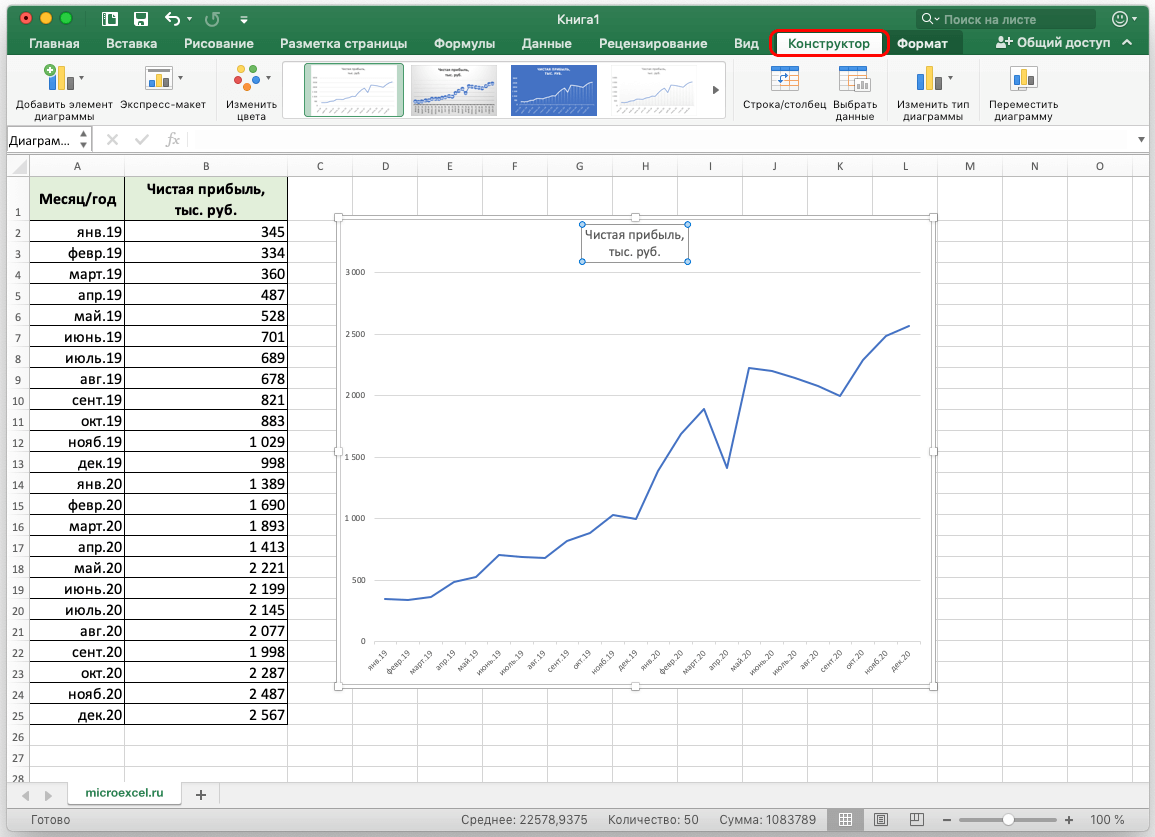
Task: Open the Undo history dropdown arrow
Action: point(190,19)
